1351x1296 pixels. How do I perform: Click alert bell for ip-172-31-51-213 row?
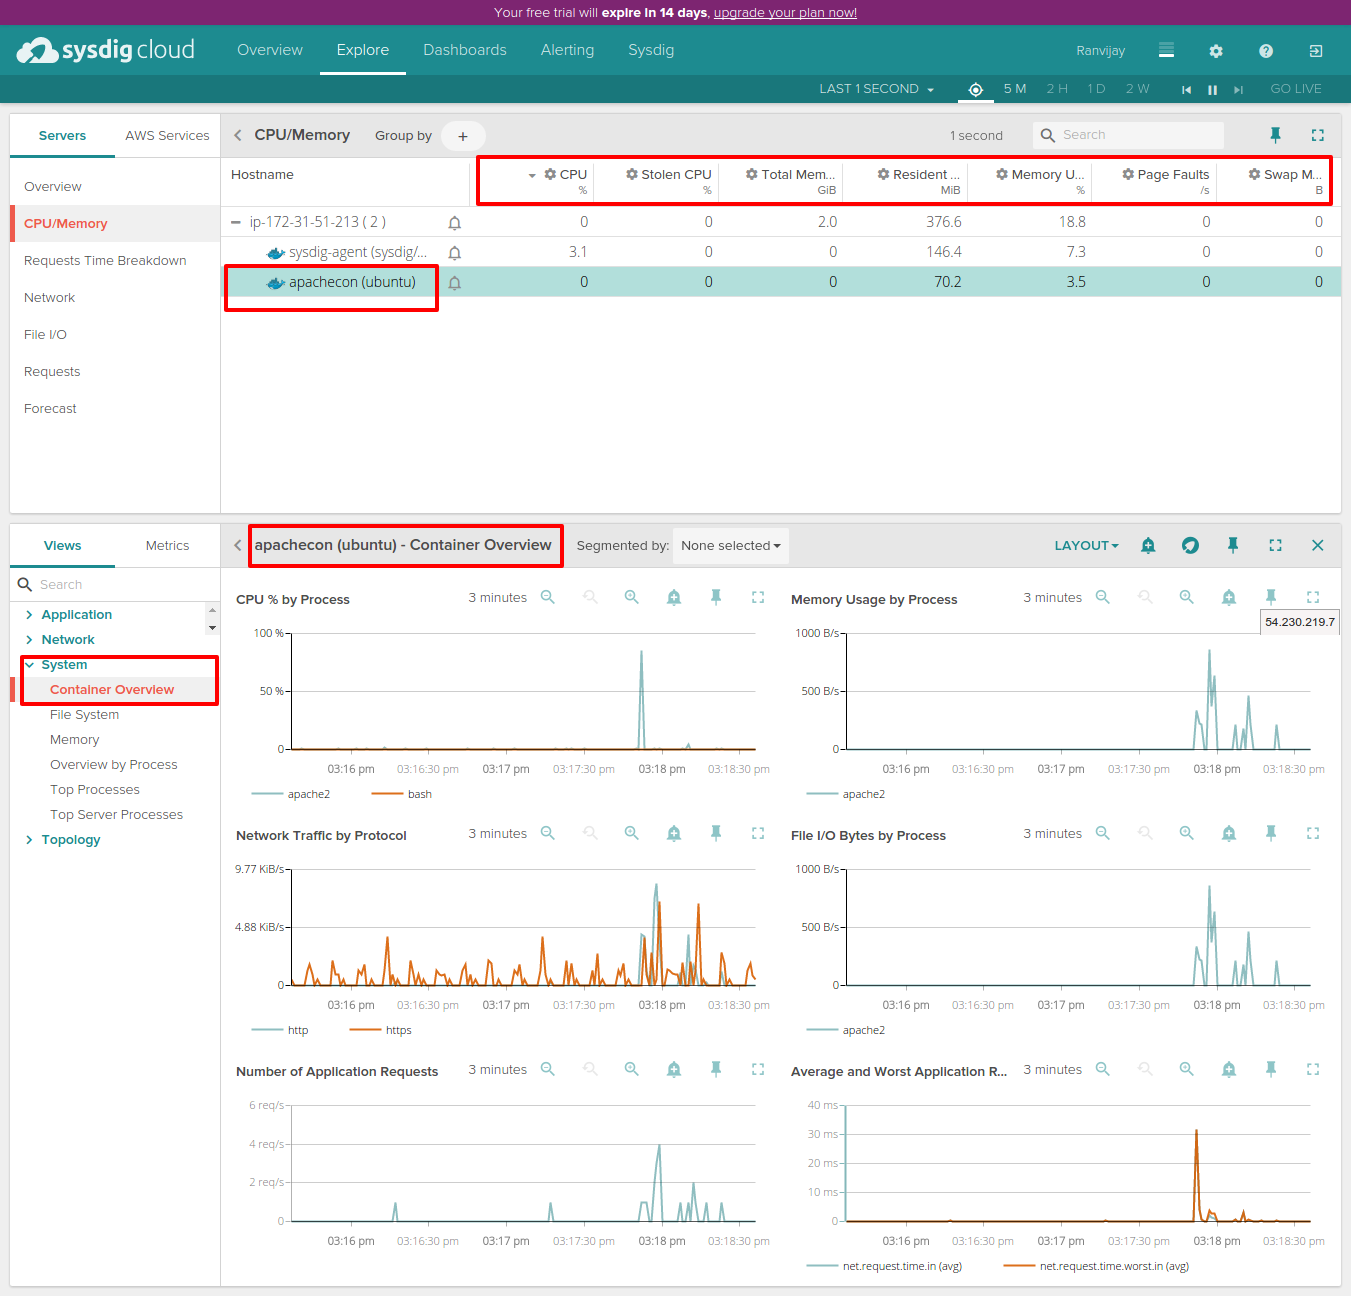(455, 223)
